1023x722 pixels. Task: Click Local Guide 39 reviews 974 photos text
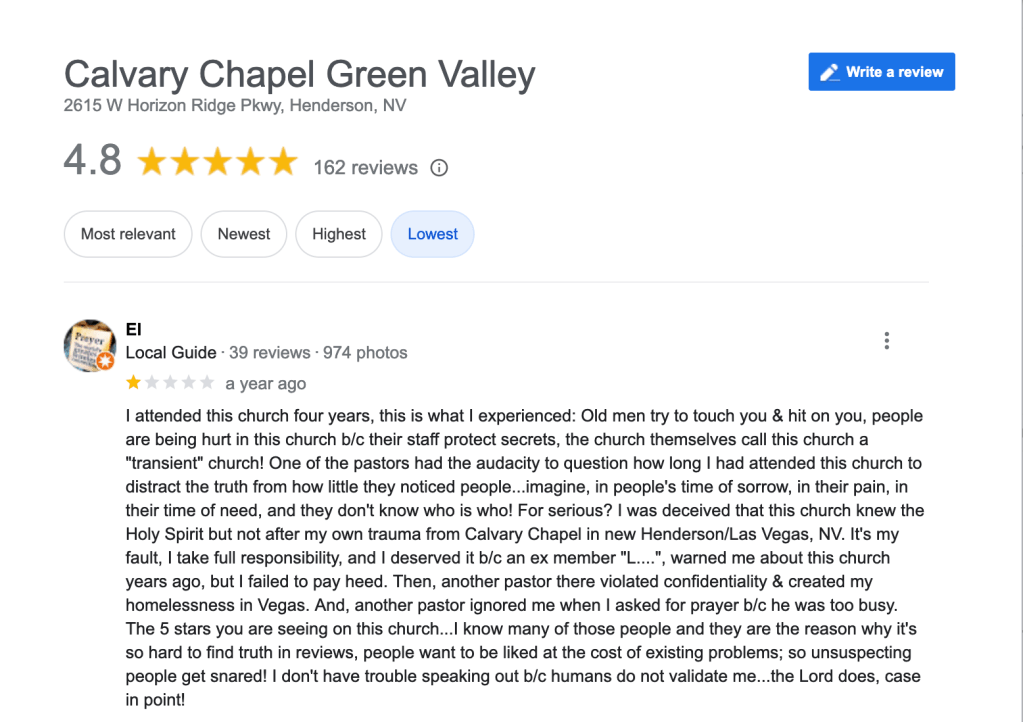point(266,352)
